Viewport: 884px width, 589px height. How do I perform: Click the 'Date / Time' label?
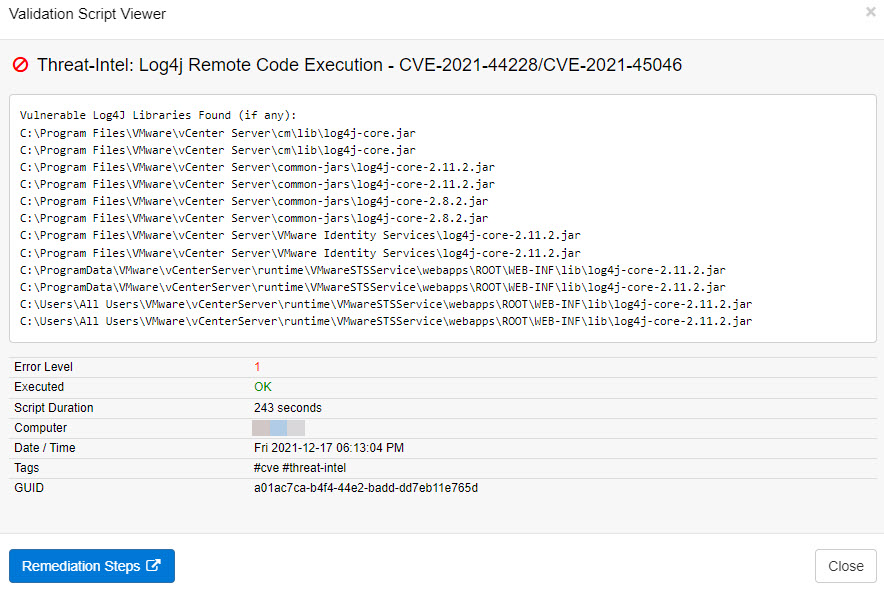45,448
